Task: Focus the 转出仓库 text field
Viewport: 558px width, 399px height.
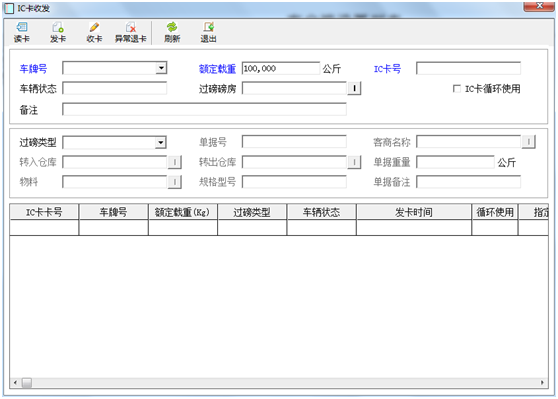Action: [294, 162]
